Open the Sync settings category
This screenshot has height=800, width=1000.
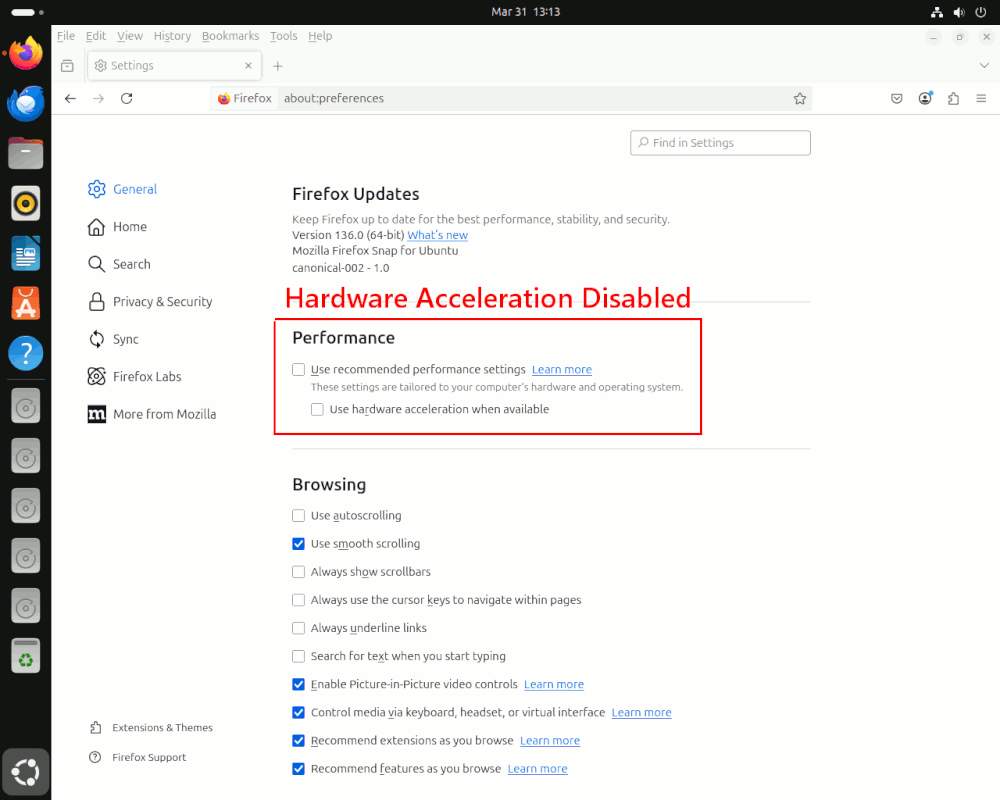[113, 339]
